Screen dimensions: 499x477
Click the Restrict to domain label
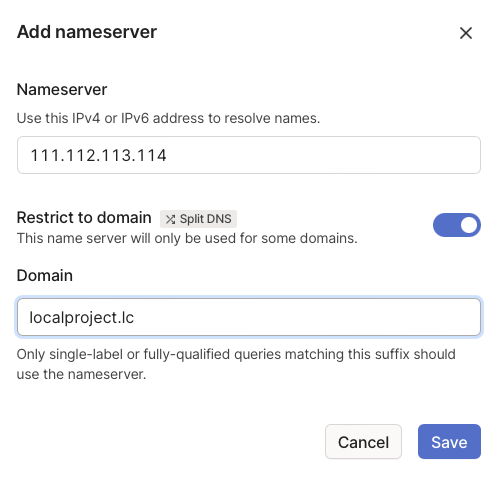click(x=84, y=217)
